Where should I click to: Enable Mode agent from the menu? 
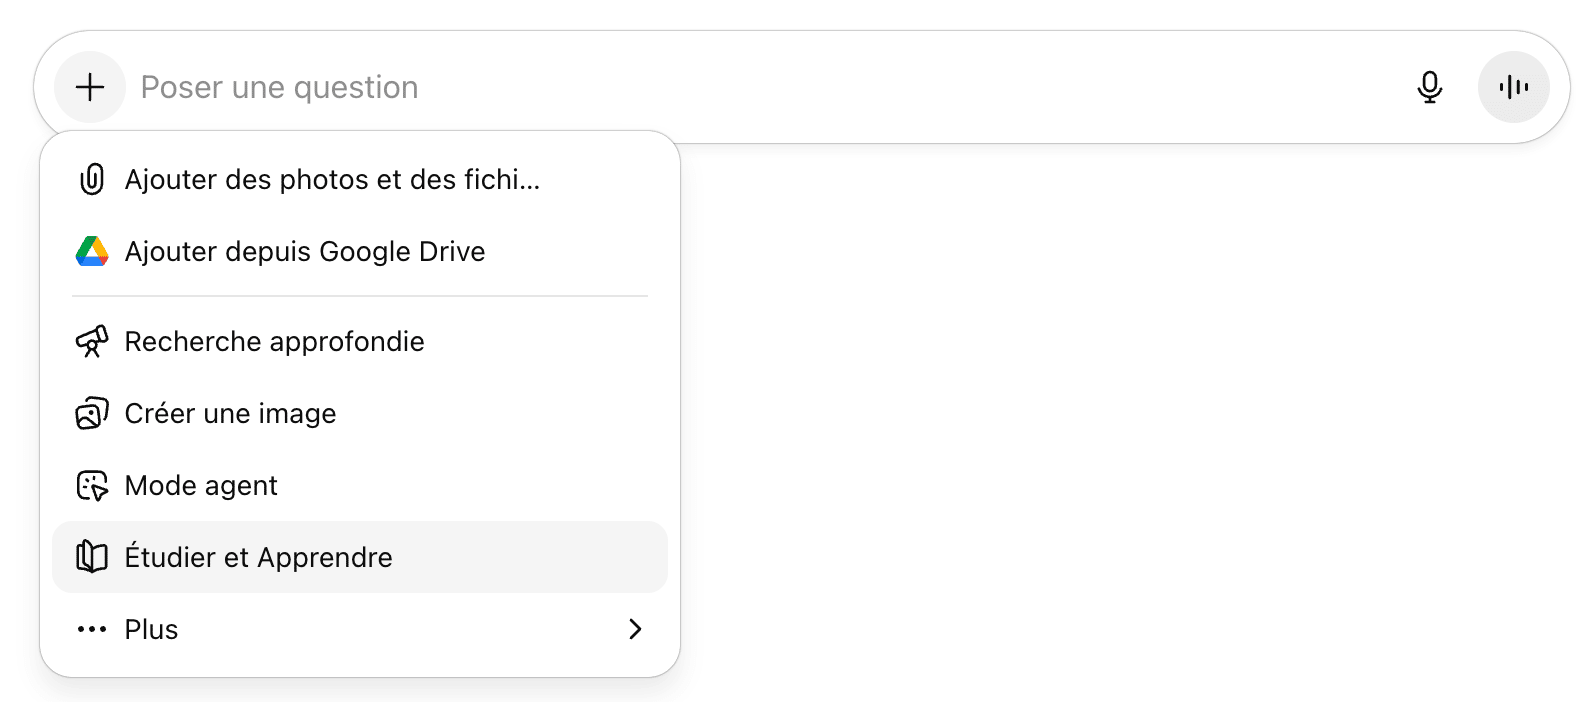pyautogui.click(x=201, y=485)
